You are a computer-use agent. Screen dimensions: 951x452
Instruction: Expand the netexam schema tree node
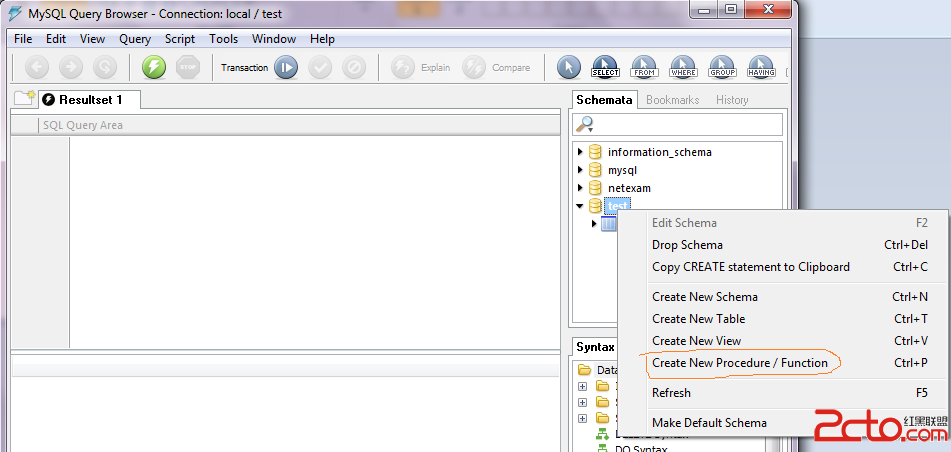pyautogui.click(x=580, y=187)
